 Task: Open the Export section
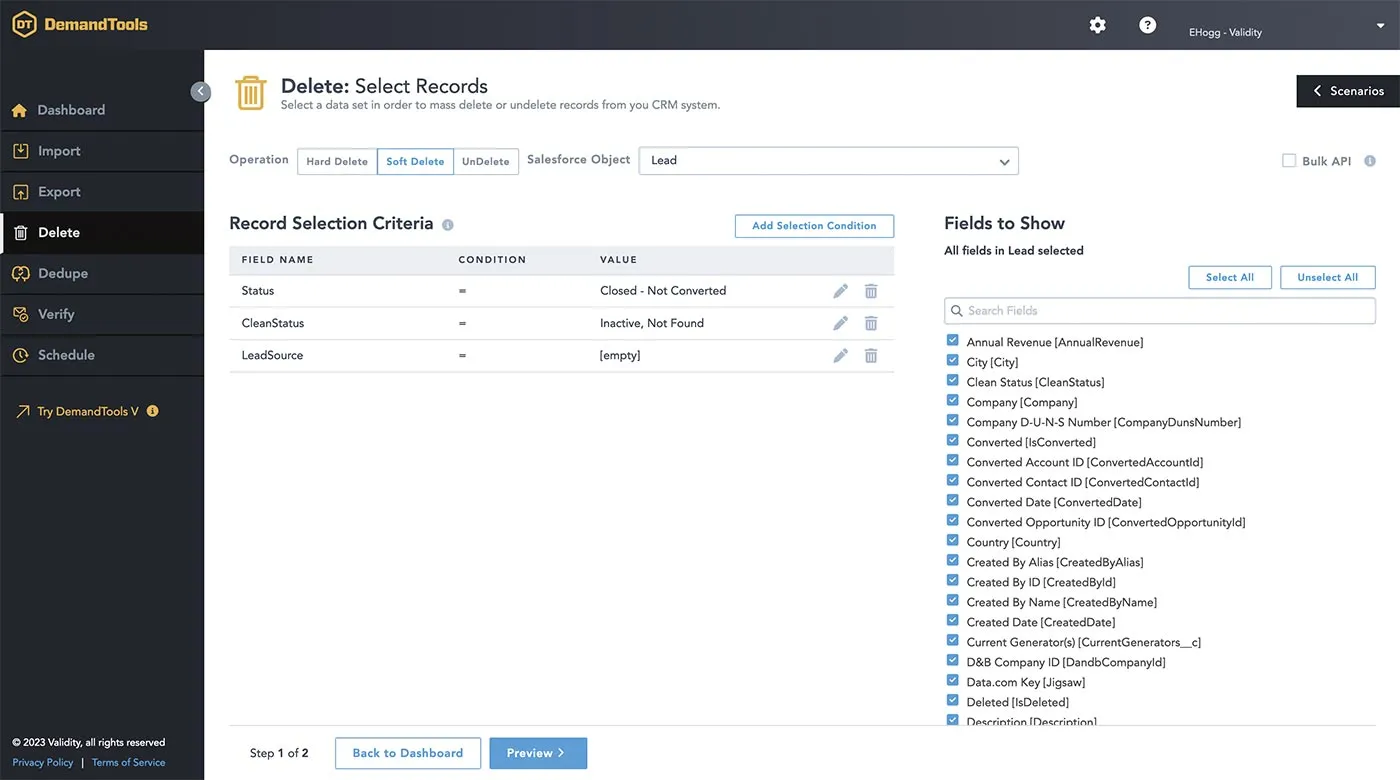pos(102,192)
